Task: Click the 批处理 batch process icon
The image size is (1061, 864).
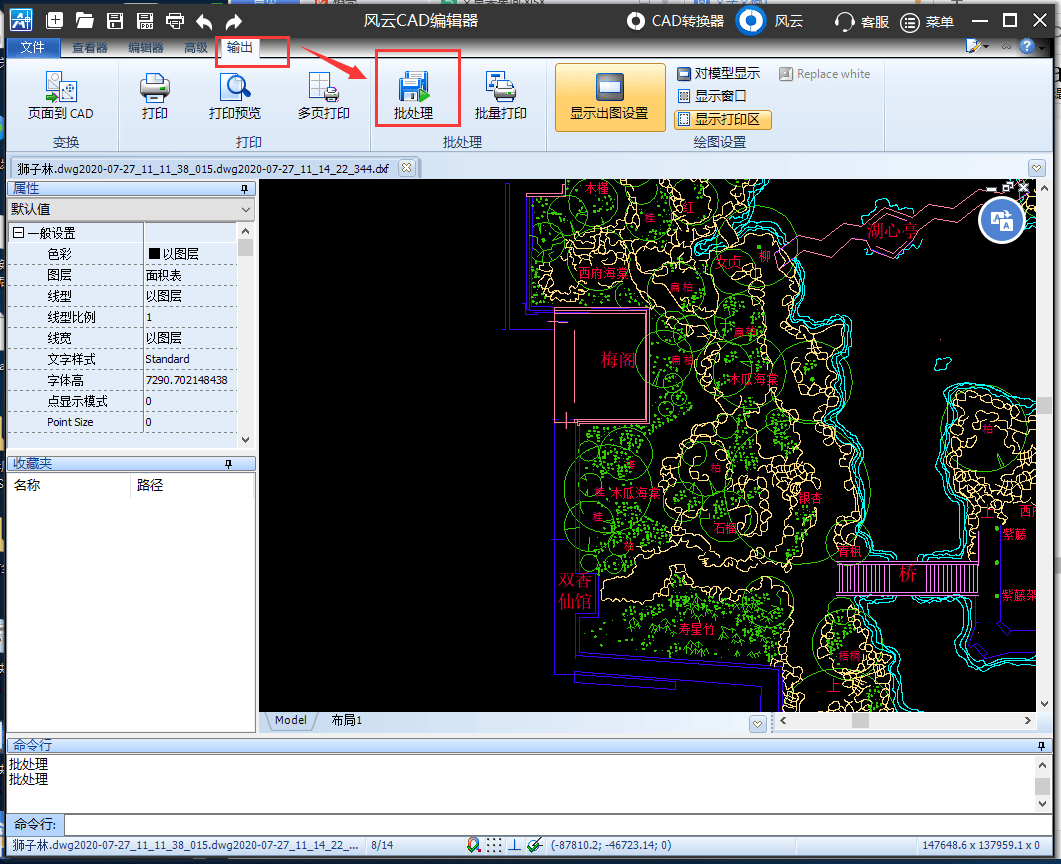Action: [x=413, y=88]
